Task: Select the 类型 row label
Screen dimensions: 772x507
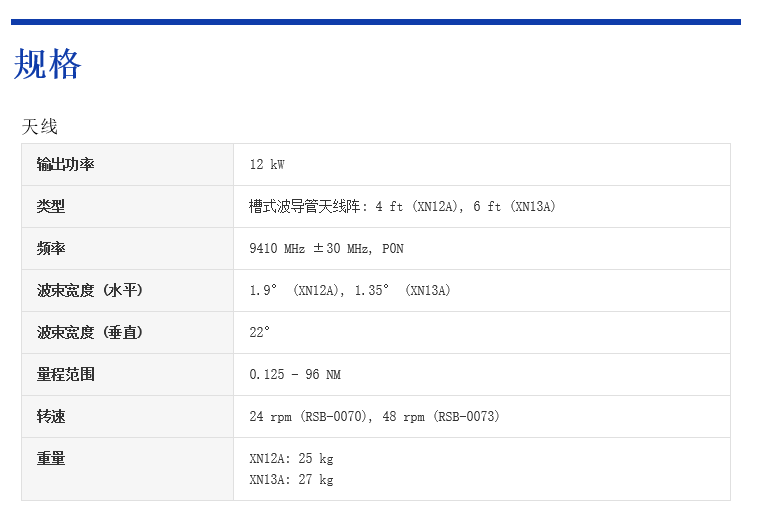Action: click(x=51, y=207)
